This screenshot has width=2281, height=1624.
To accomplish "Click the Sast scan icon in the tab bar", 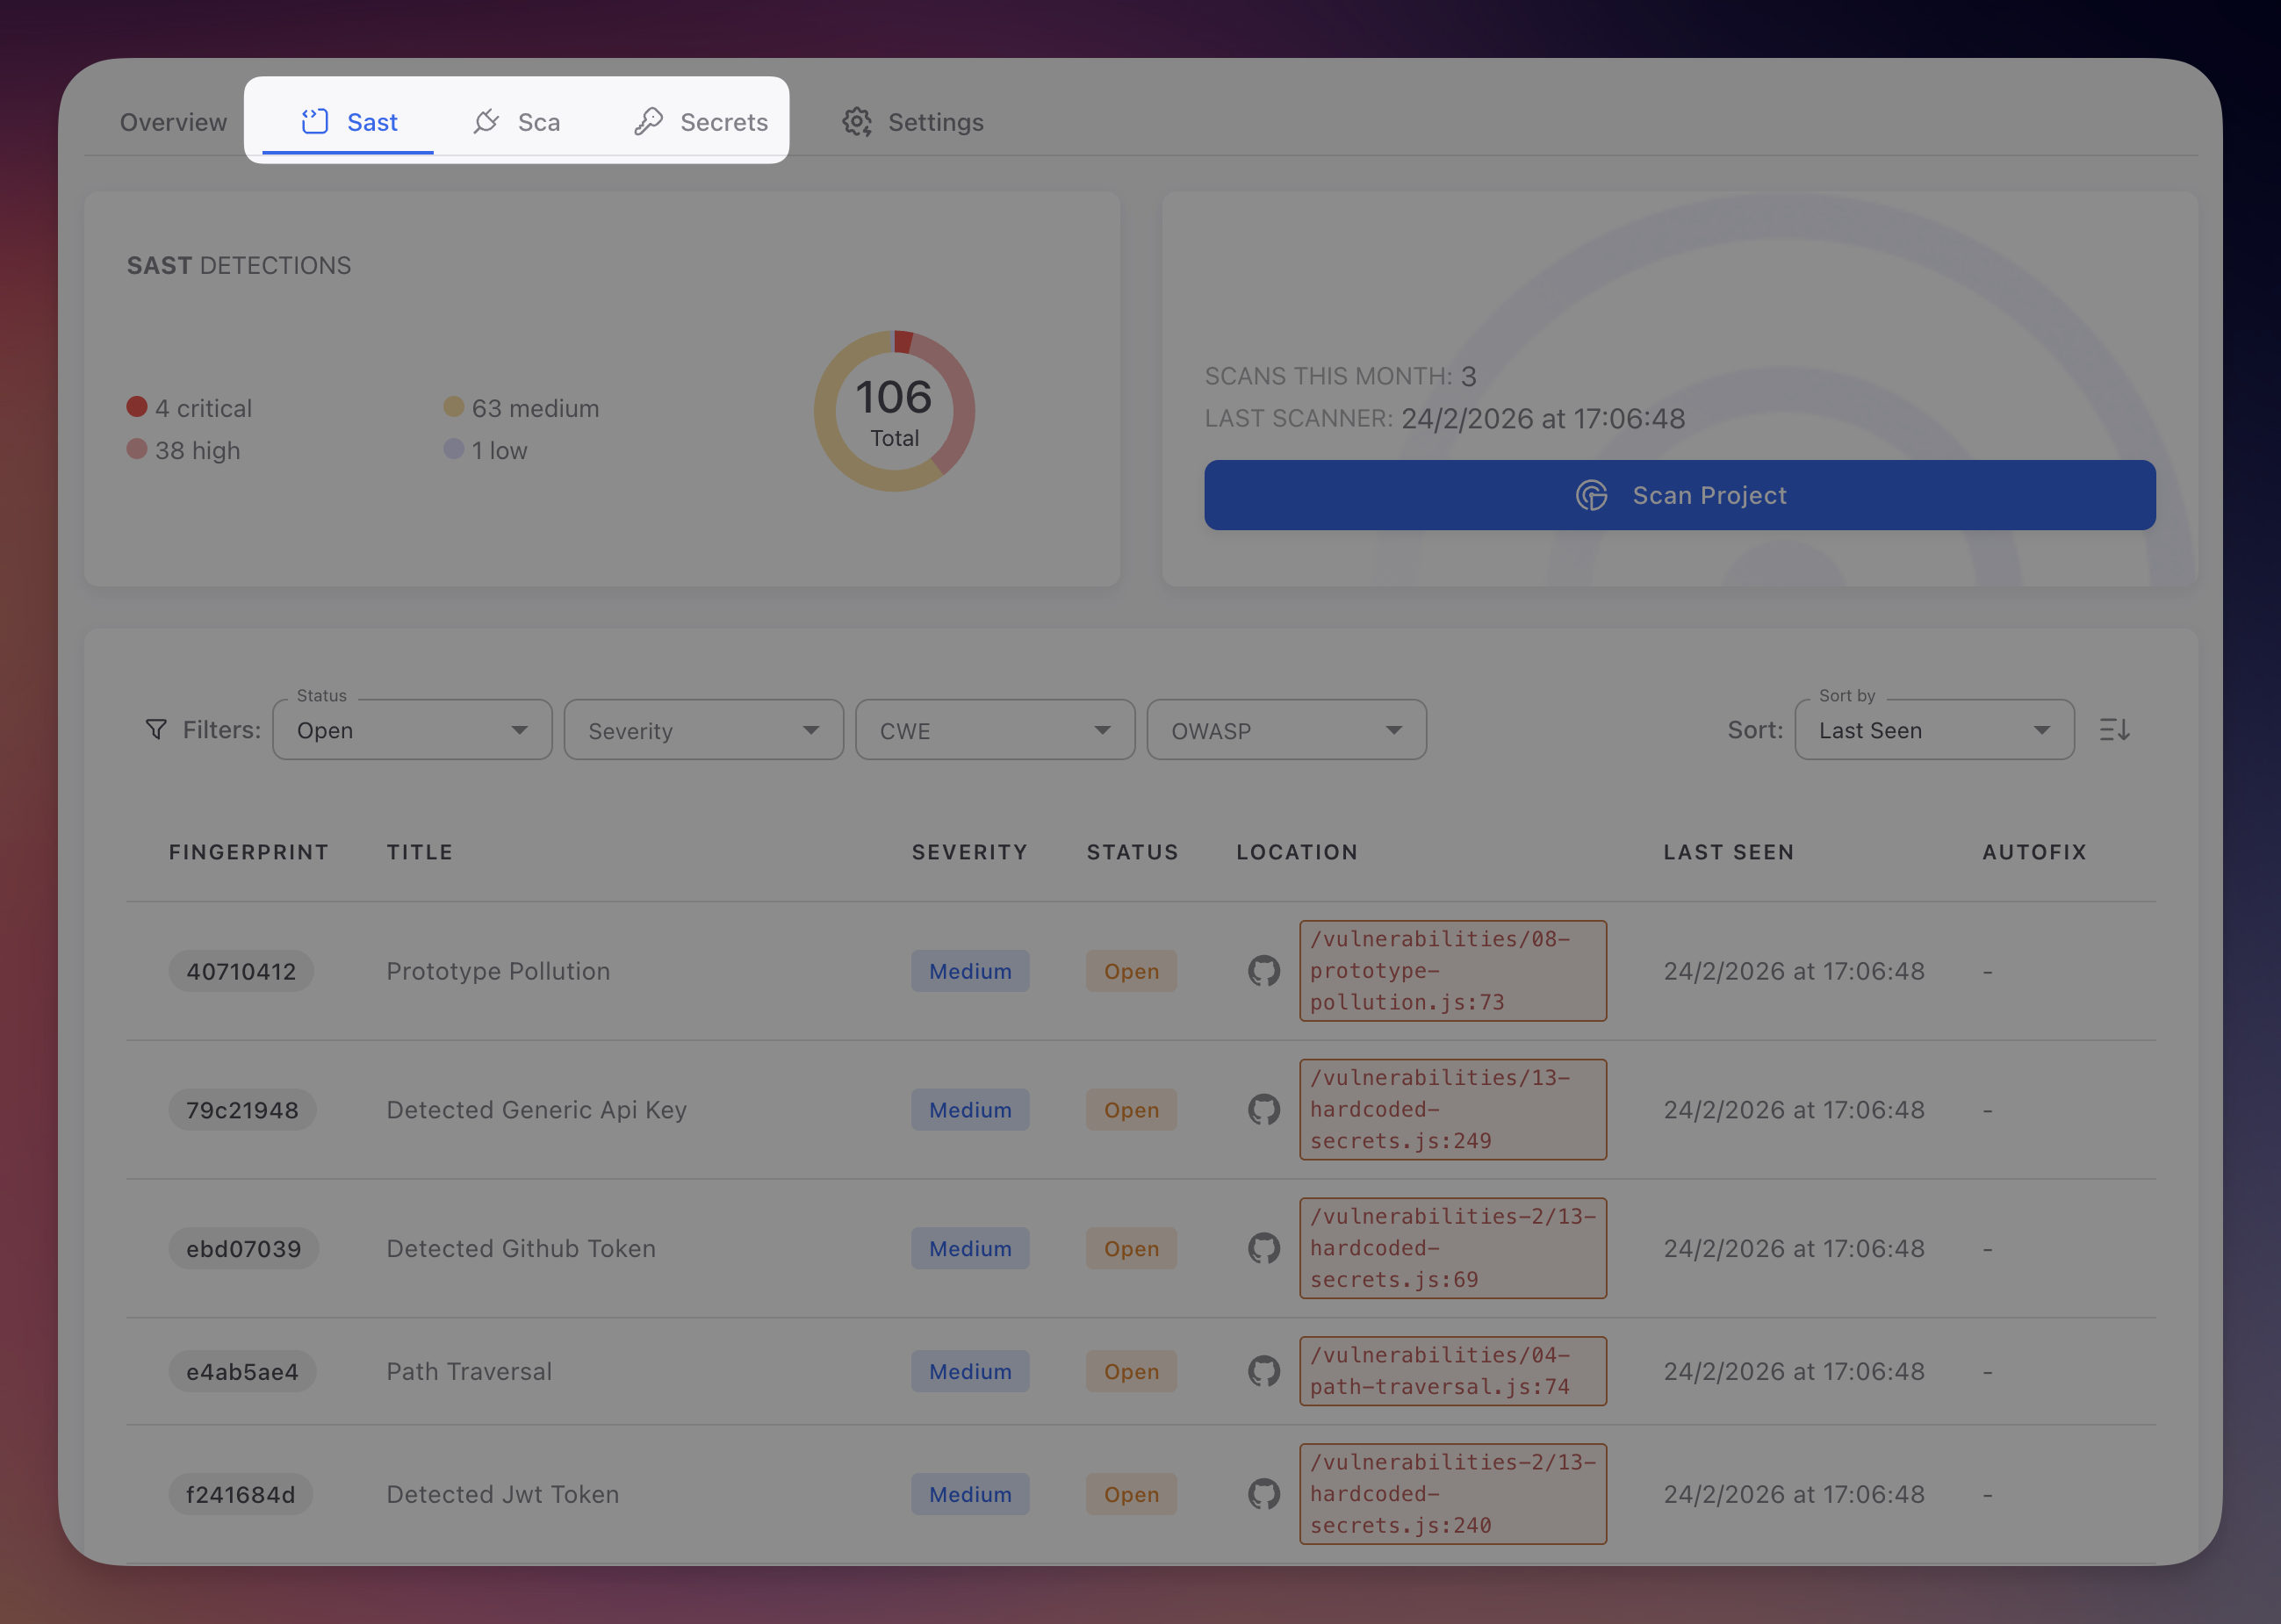I will click(x=314, y=120).
